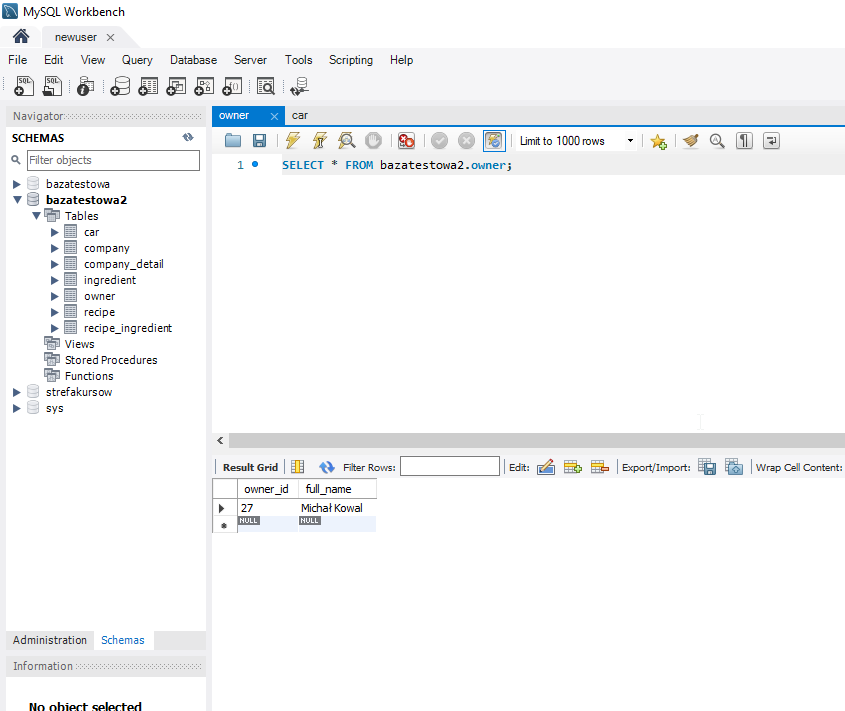
Task: Stop the executing query
Action: pyautogui.click(x=373, y=141)
